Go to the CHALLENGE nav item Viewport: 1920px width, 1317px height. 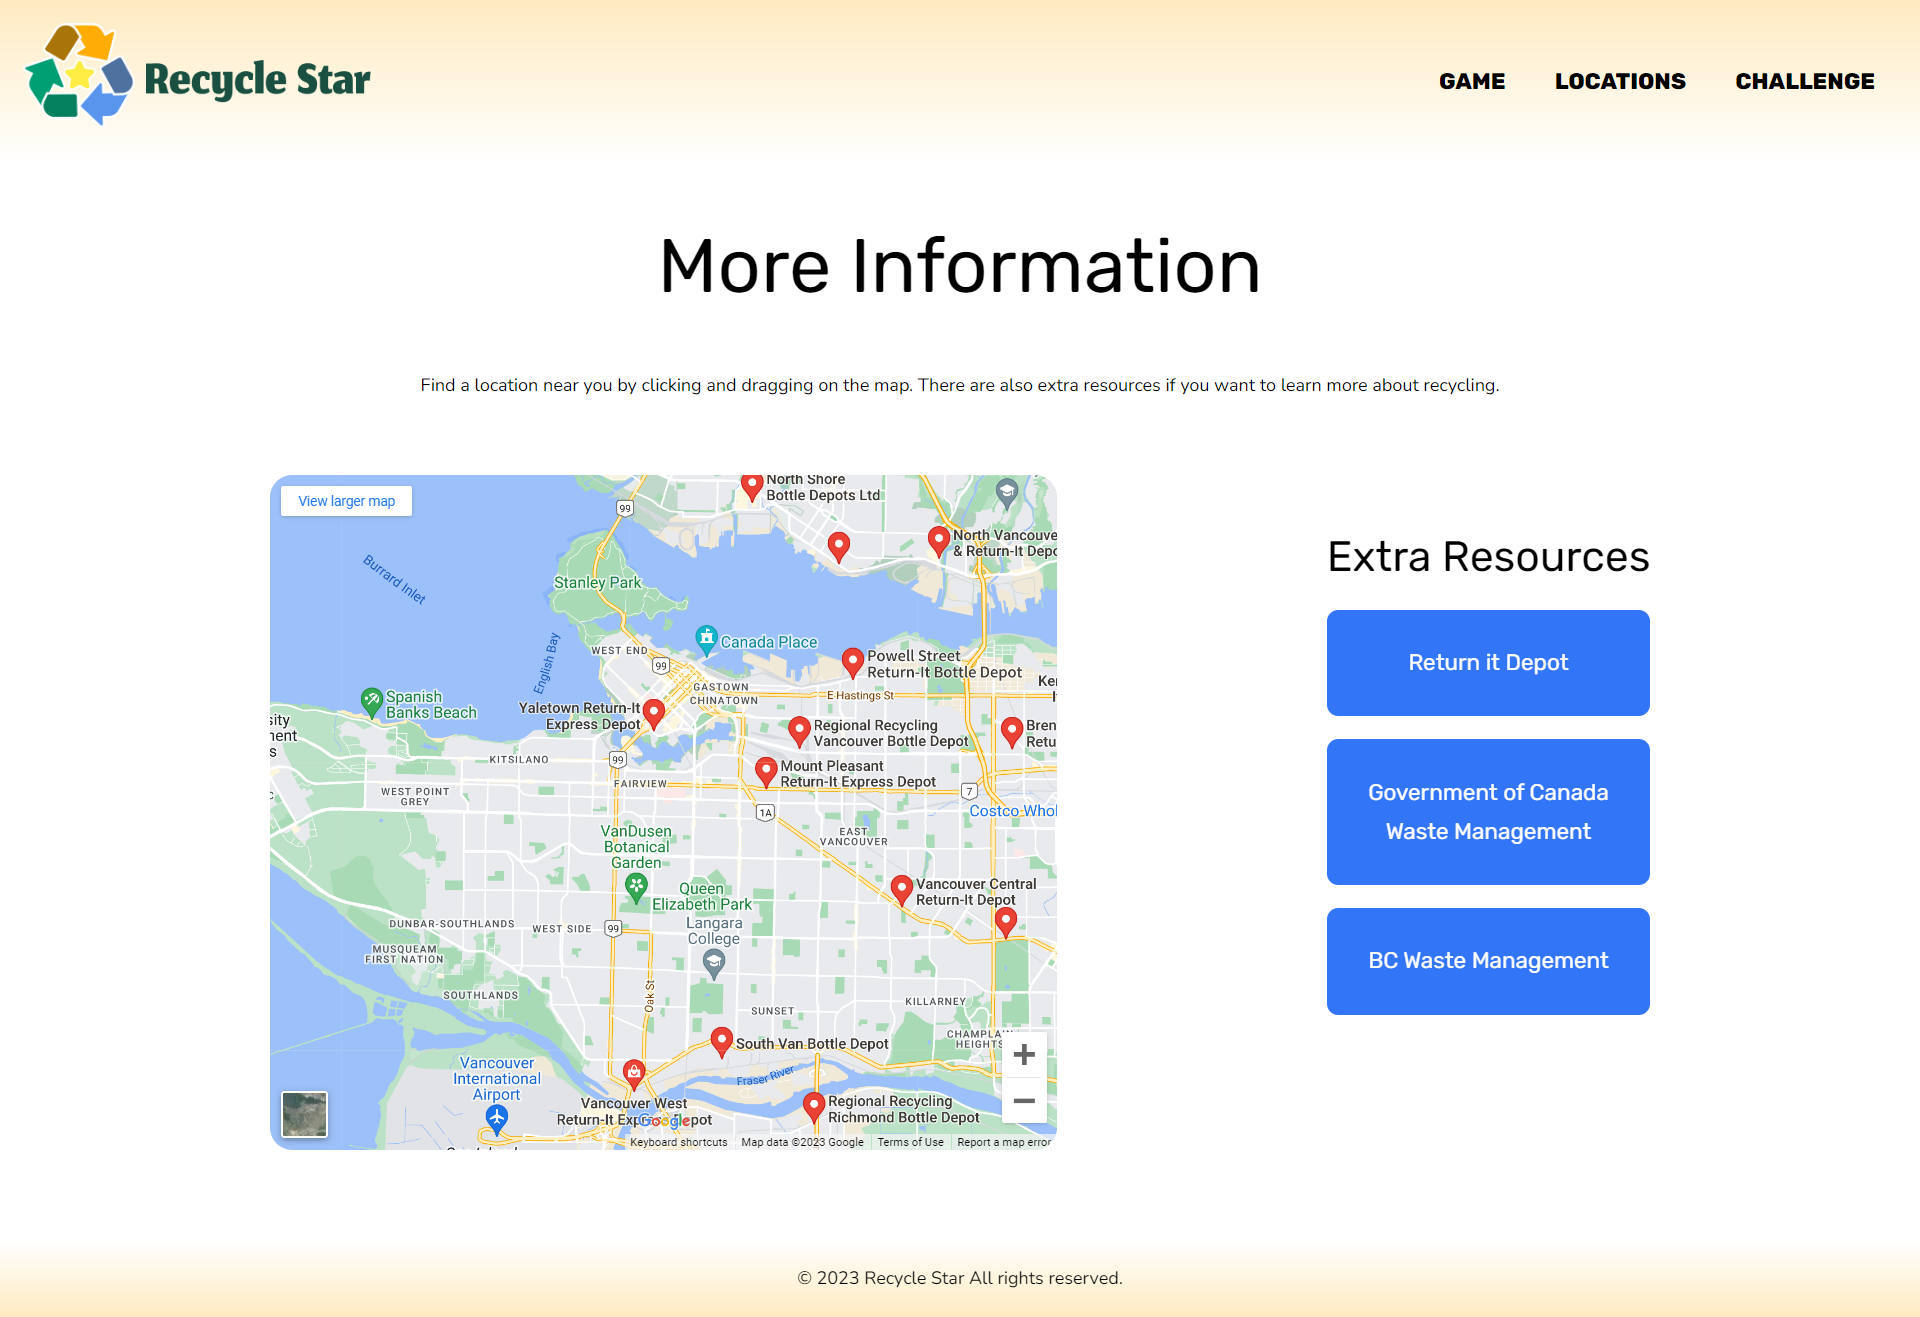1804,81
